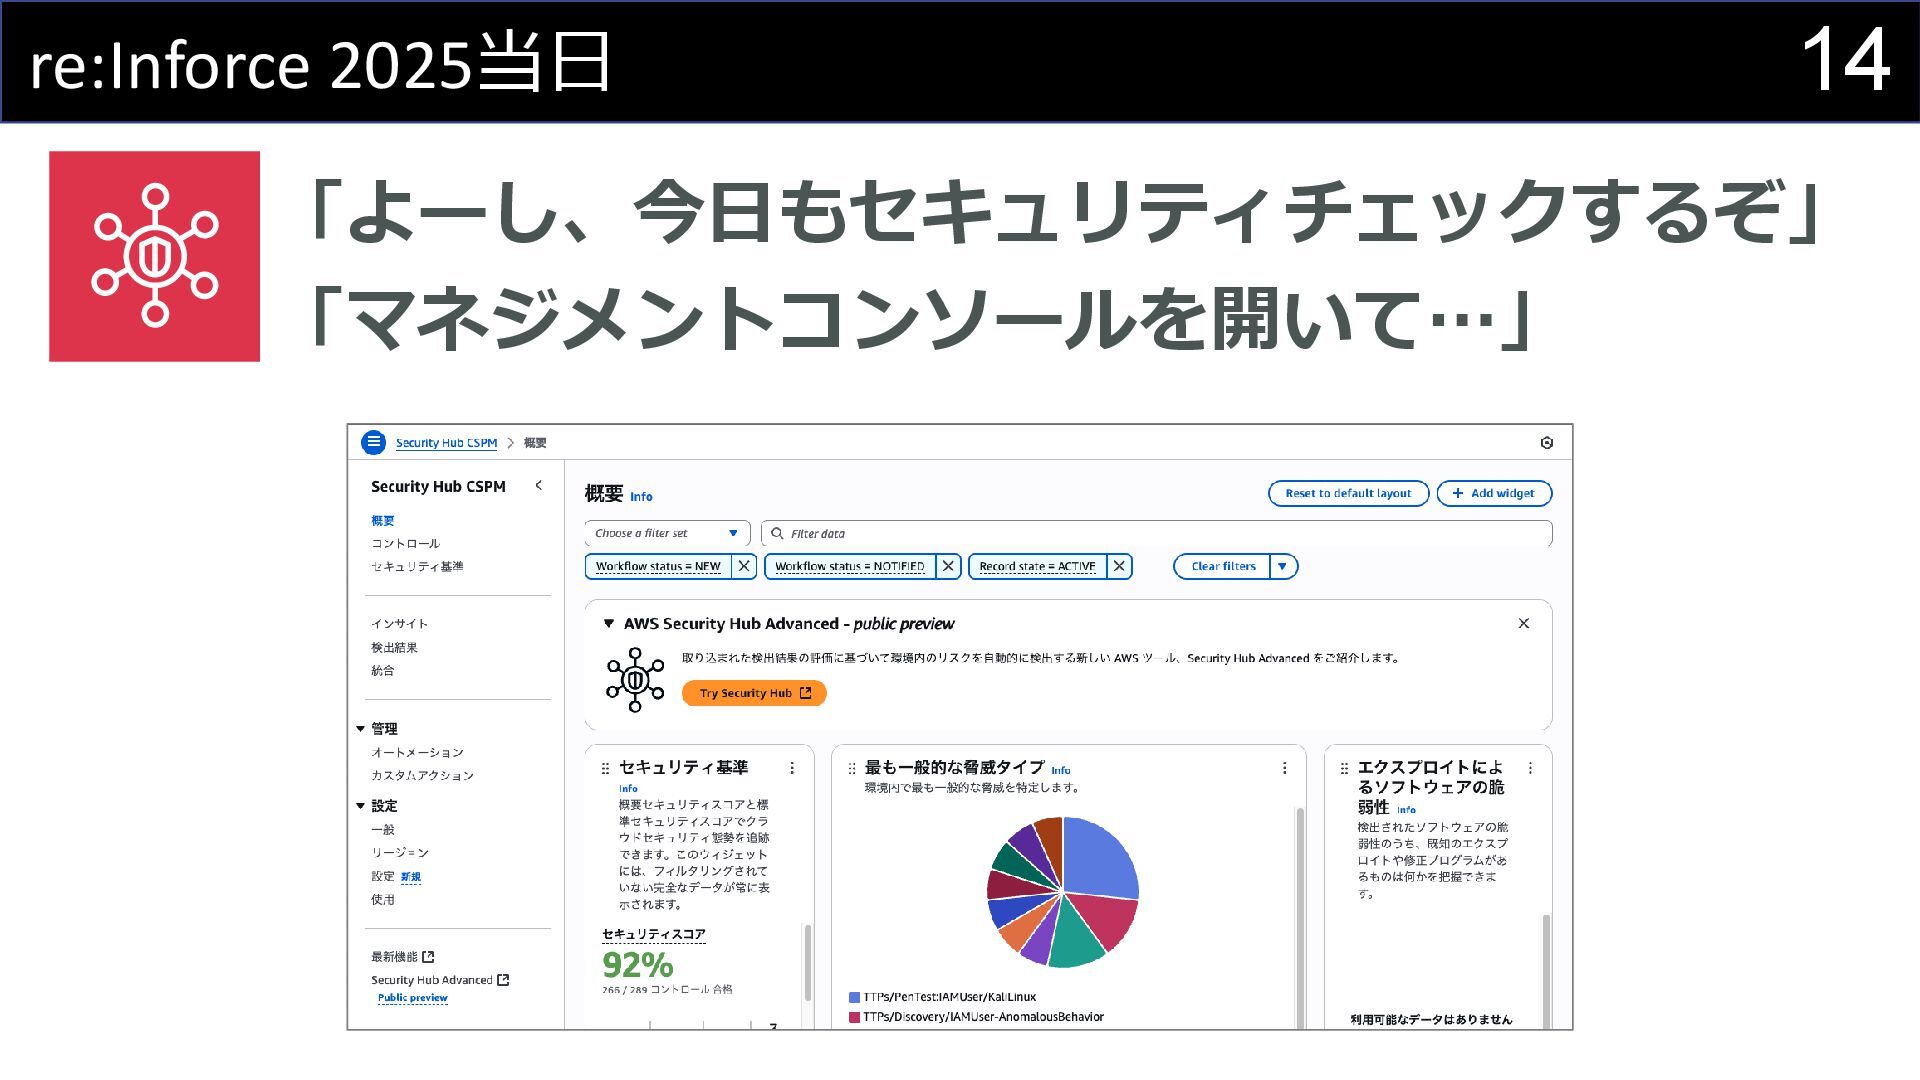Open リージョン under 設定

coord(400,852)
